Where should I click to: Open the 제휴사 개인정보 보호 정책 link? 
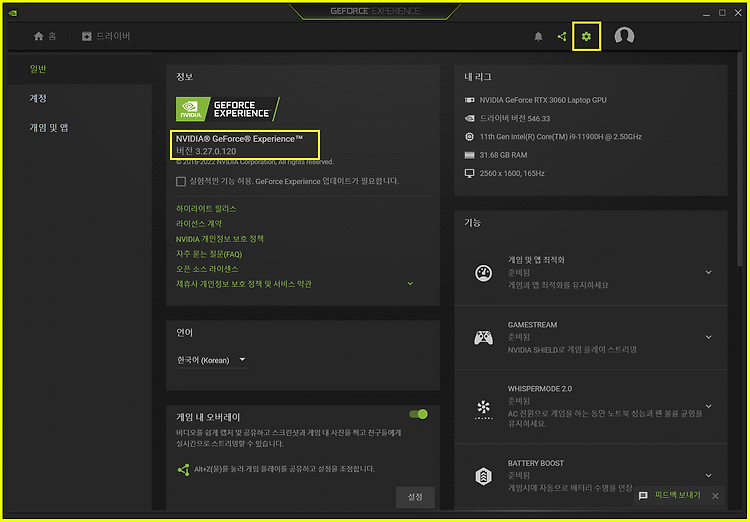tap(244, 284)
